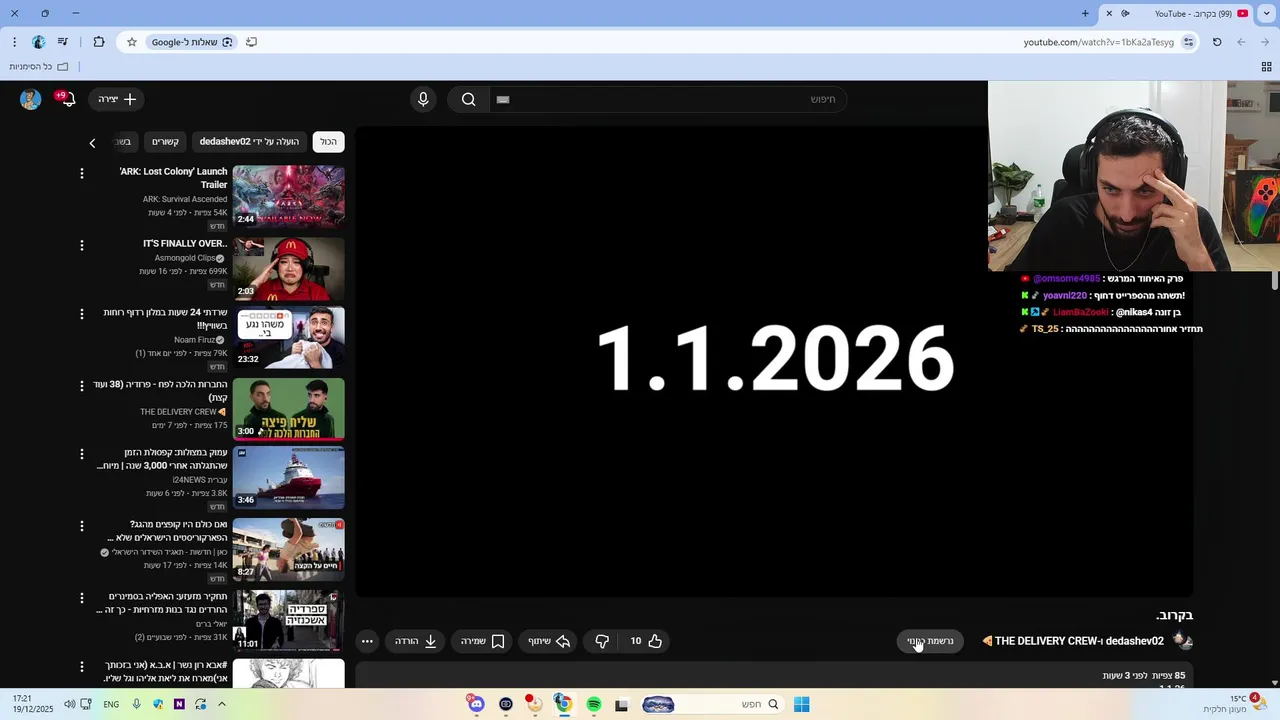Click the taskbar volume icon
The image size is (1280, 720).
tap(69, 704)
